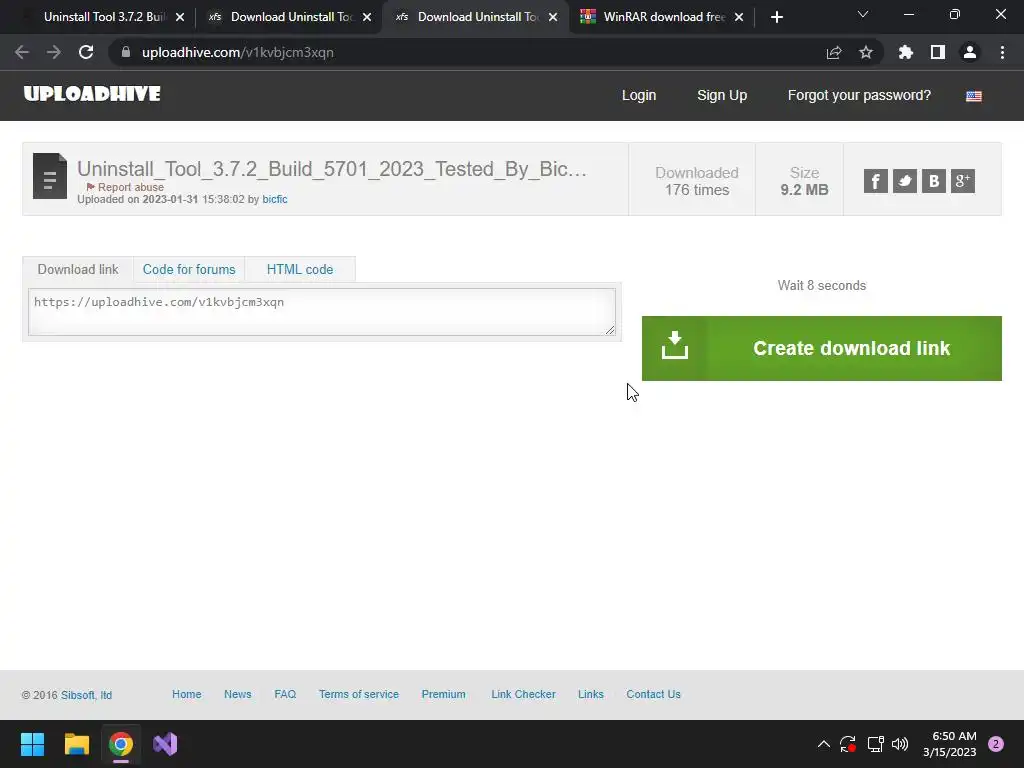Reload the page in Chrome
1024x768 pixels.
[x=86, y=52]
